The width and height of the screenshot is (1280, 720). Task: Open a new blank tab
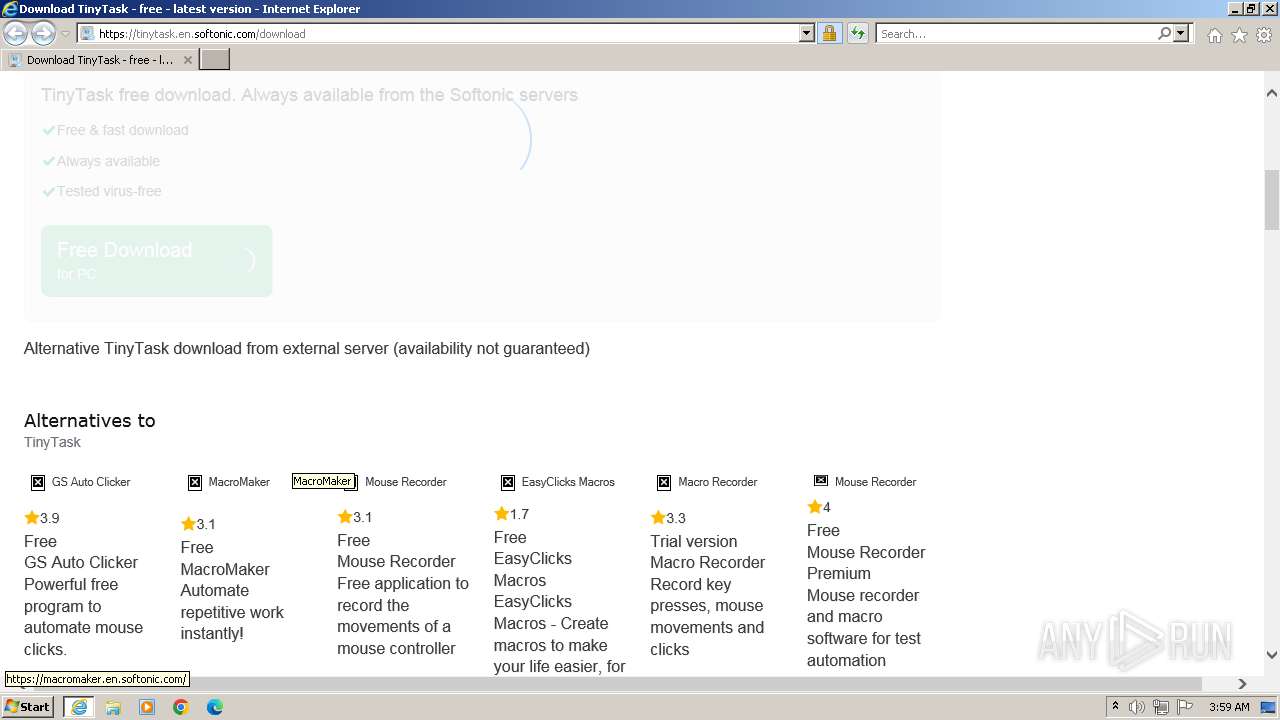(215, 60)
